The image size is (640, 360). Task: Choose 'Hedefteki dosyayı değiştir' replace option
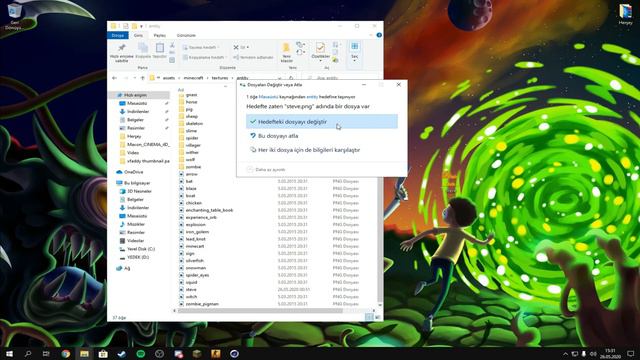click(322, 122)
